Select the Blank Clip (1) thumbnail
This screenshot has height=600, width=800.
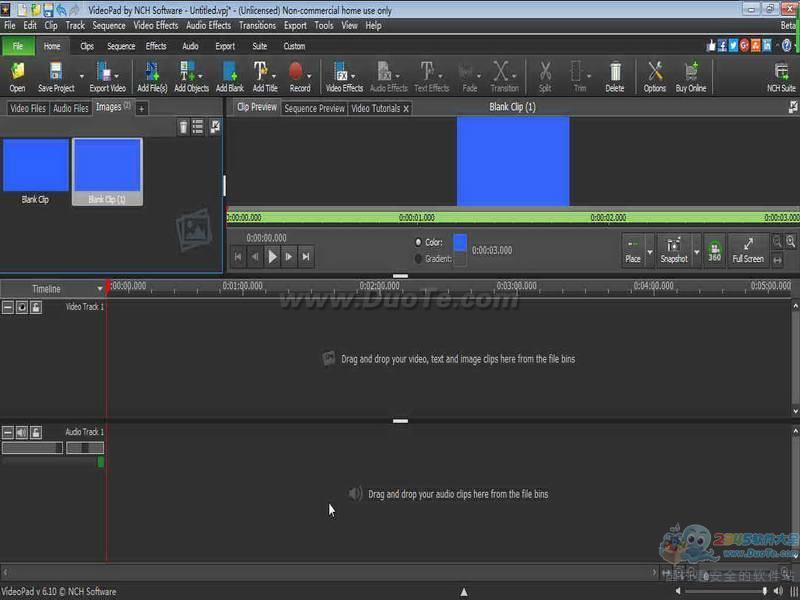(107, 172)
